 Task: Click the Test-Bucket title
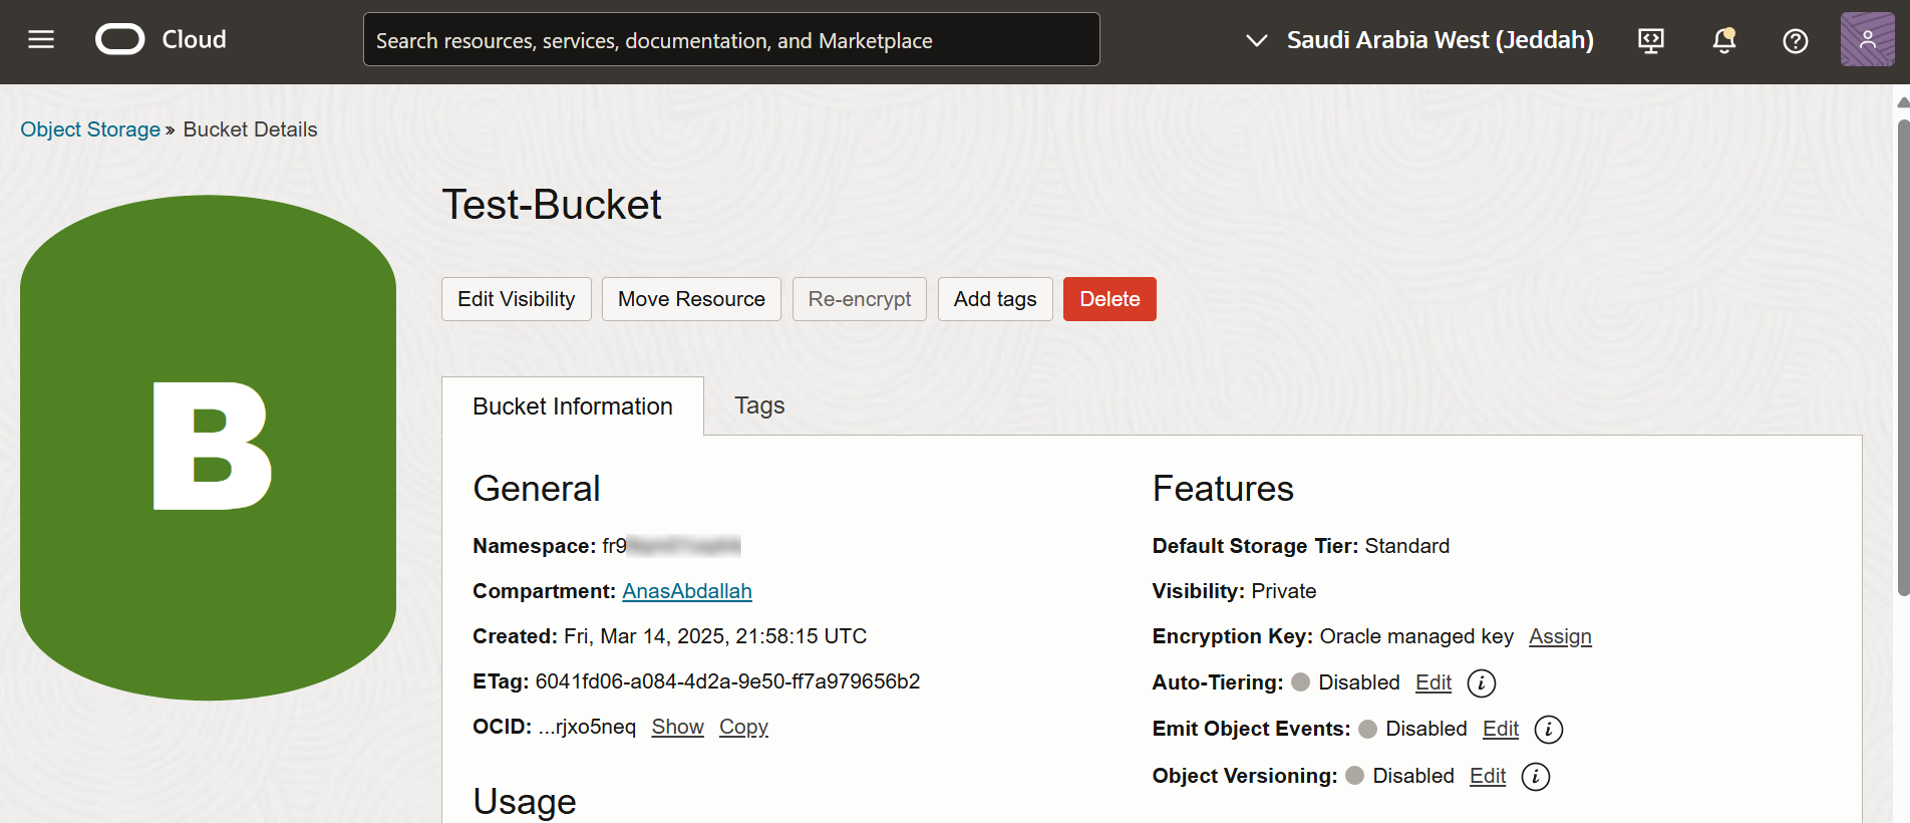pyautogui.click(x=552, y=205)
